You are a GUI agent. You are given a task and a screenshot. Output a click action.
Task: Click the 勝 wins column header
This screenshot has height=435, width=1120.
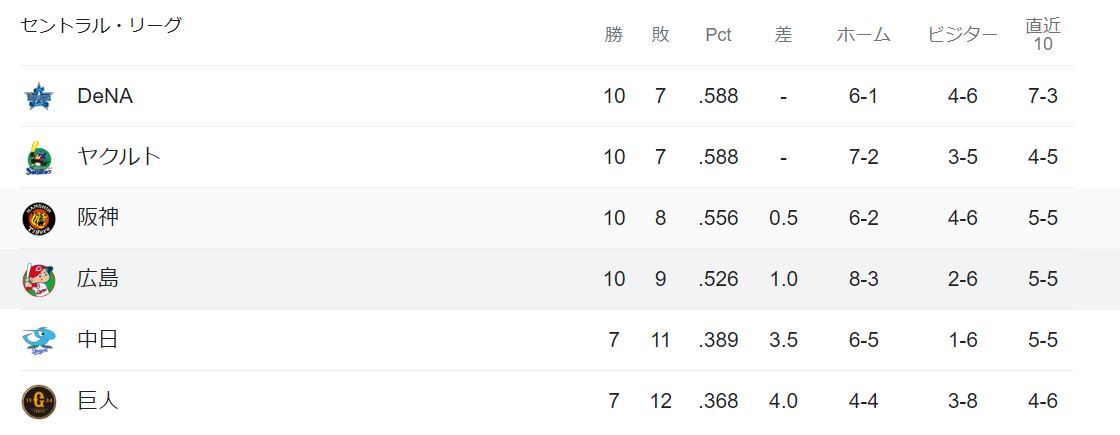click(614, 35)
